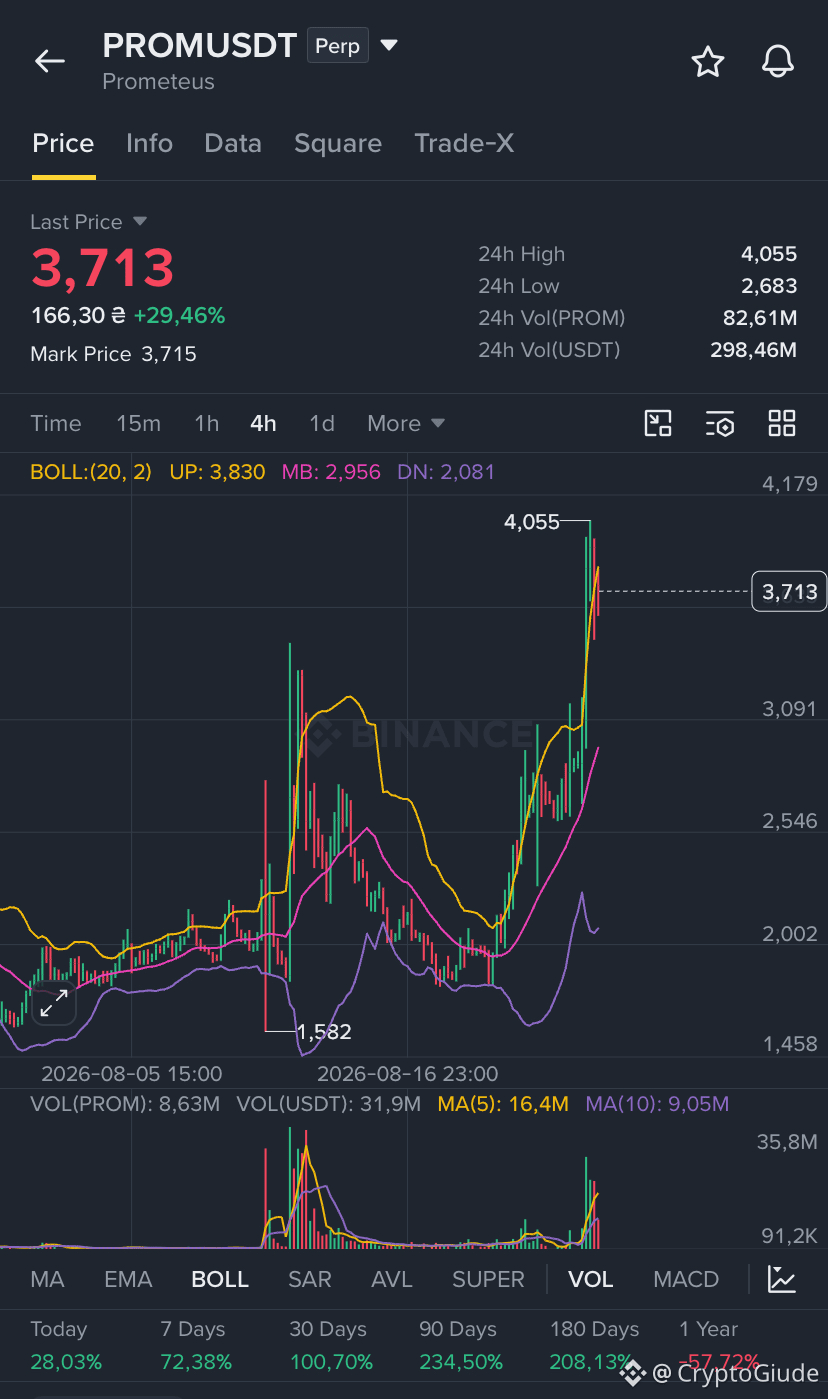828x1399 pixels.
Task: Tap the Prometeus subtitle
Action: tap(158, 82)
